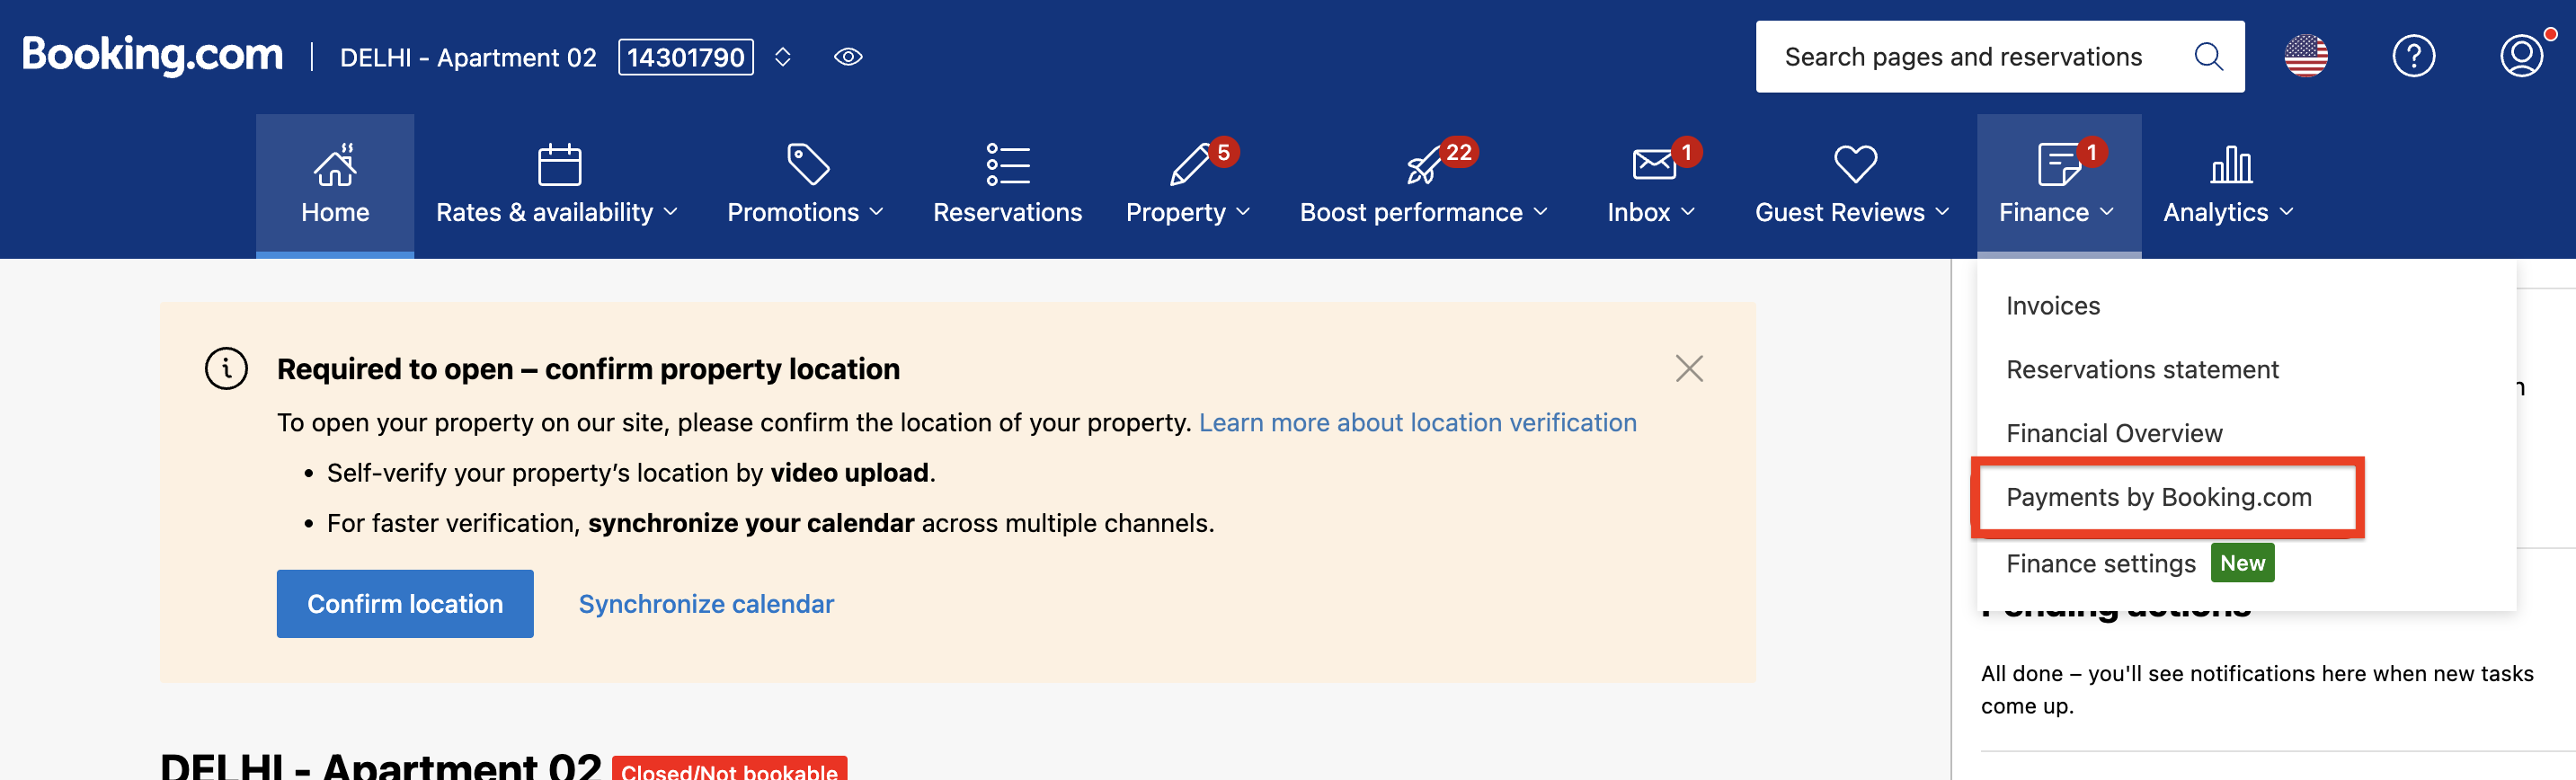Dismiss the location confirmation banner
This screenshot has height=780, width=2576.
(1689, 369)
